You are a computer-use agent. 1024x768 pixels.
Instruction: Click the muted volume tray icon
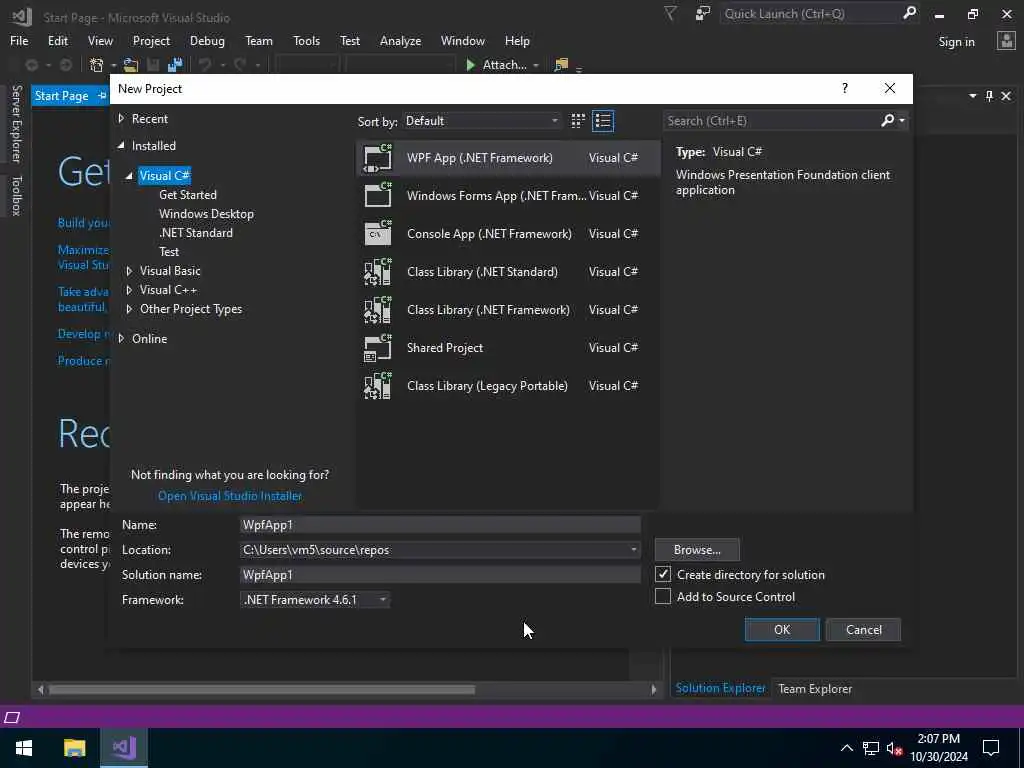click(895, 748)
